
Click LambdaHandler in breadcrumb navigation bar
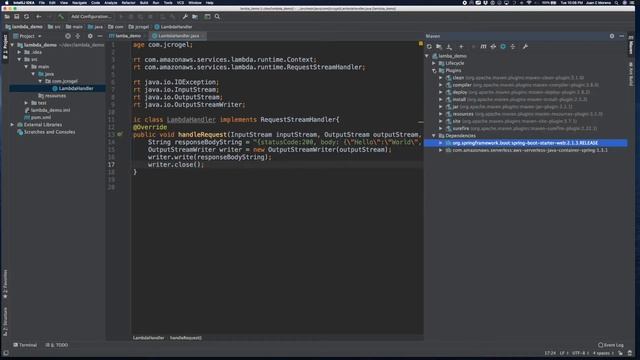click(x=173, y=27)
